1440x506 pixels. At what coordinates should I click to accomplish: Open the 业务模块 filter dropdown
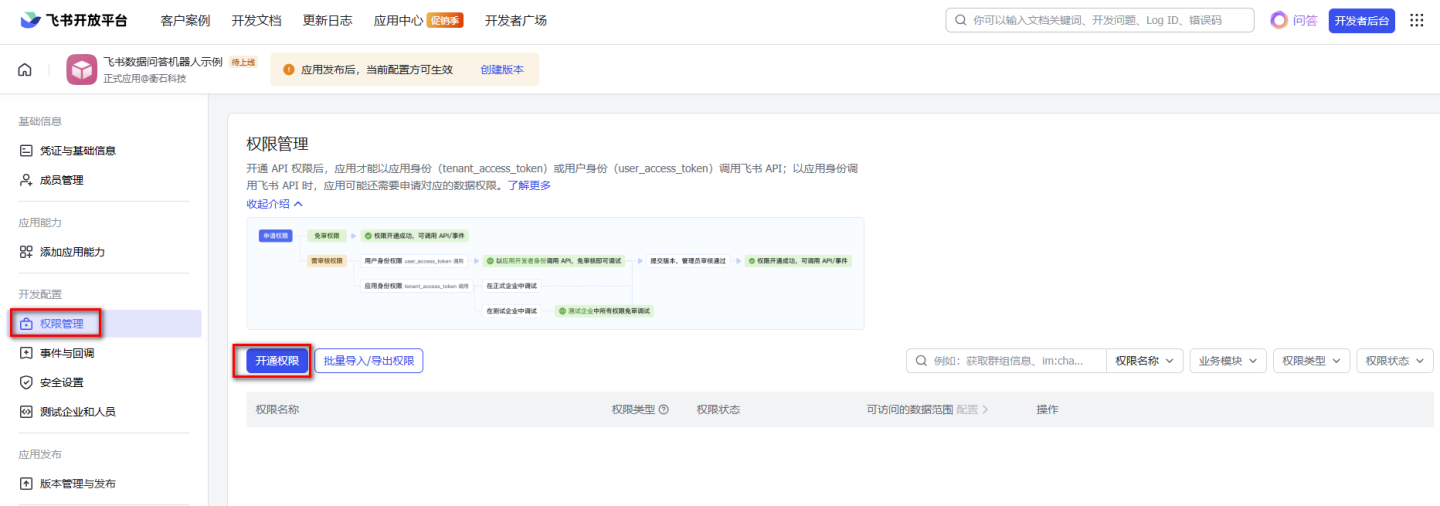(x=1228, y=361)
